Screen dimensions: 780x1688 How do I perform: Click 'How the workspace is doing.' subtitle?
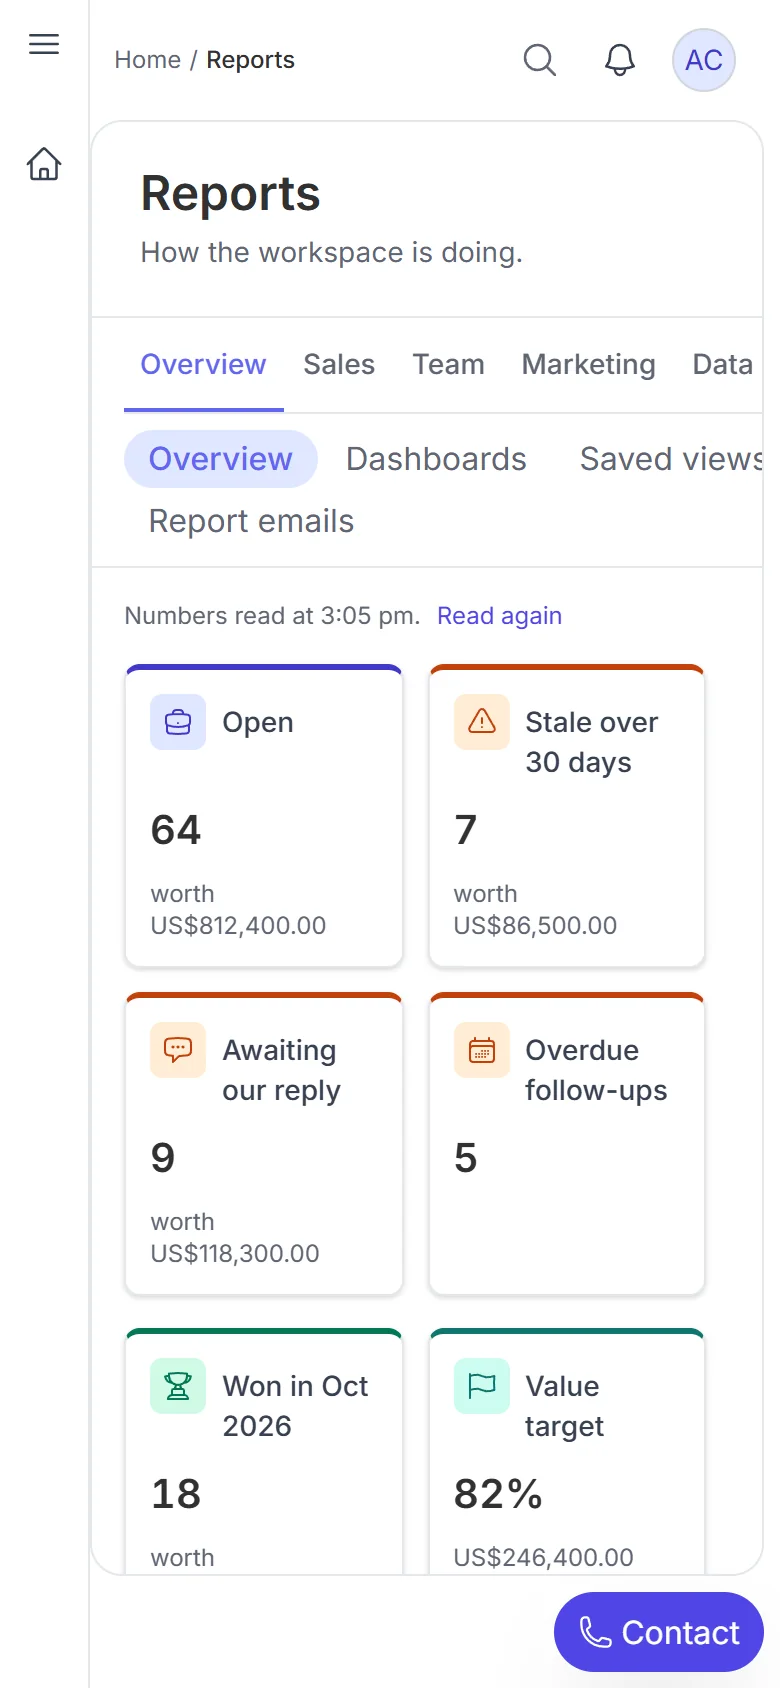pyautogui.click(x=331, y=252)
